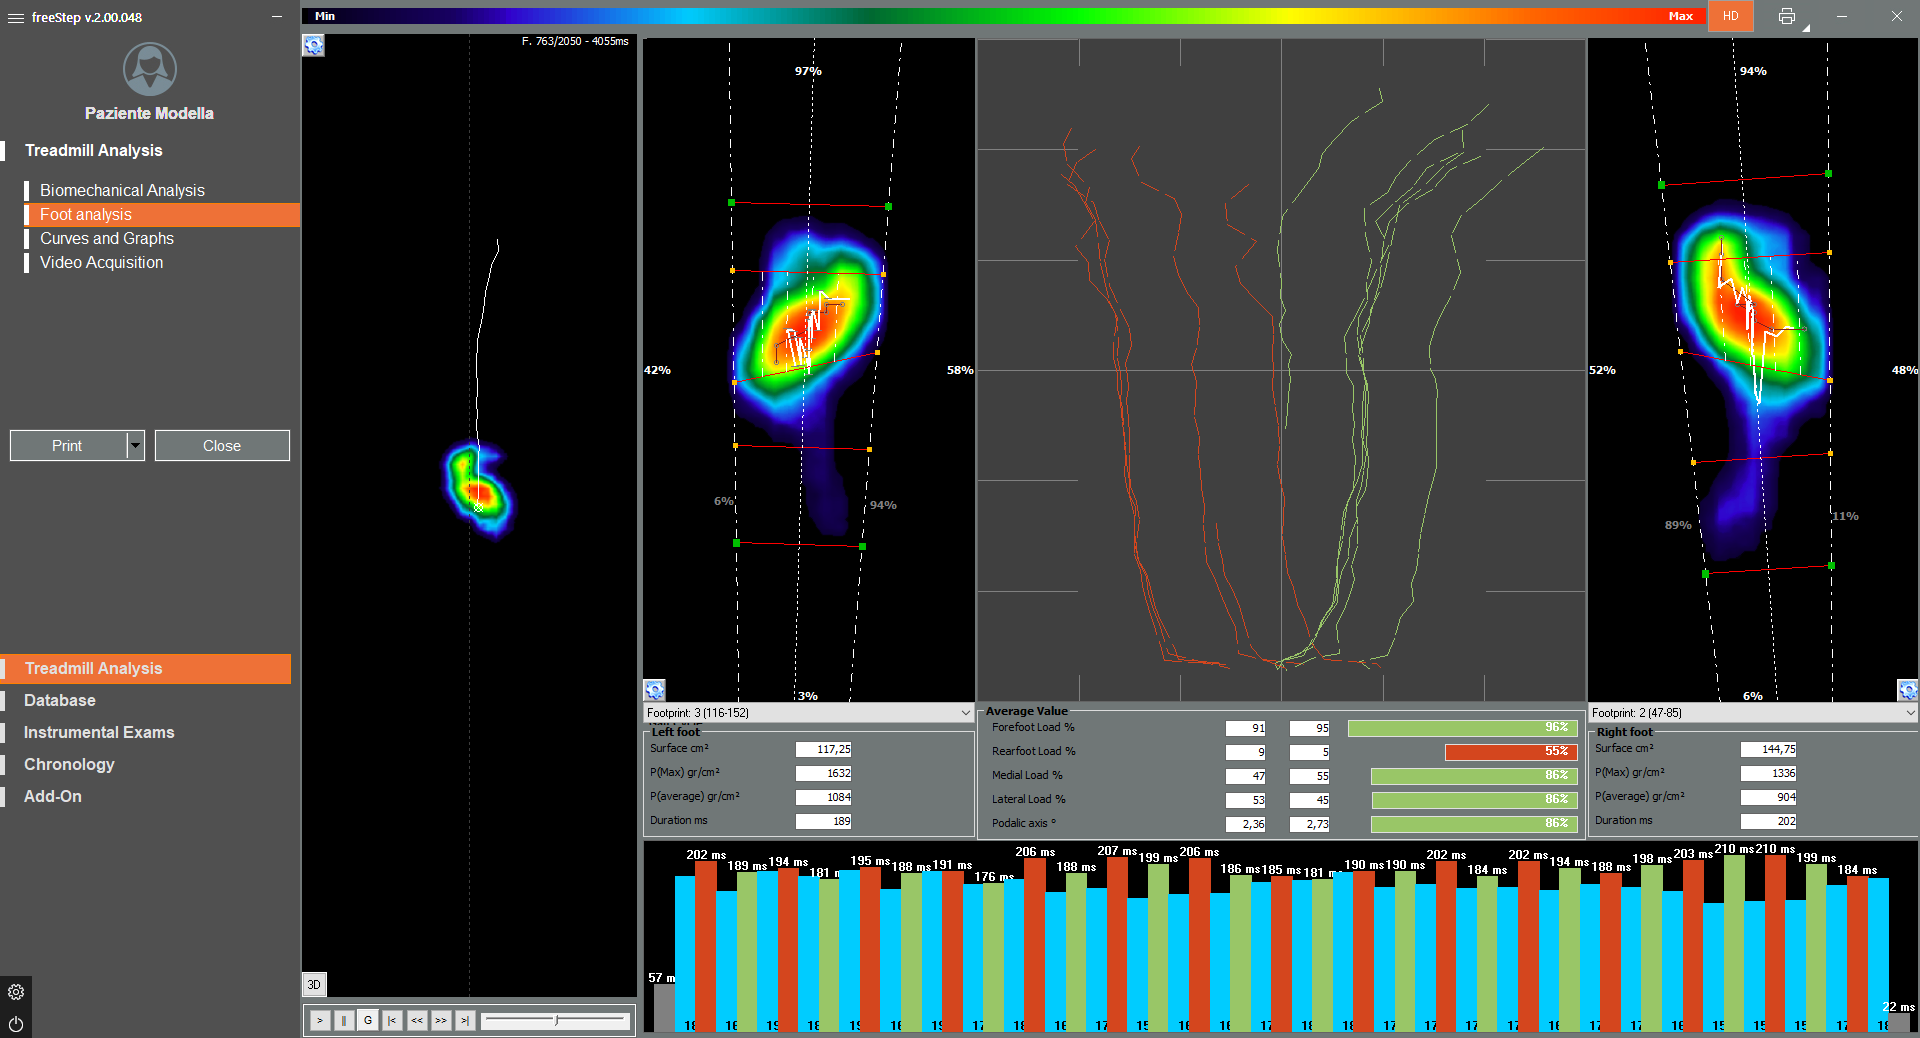
Task: Open the left Footprint: 3 (116-152) dropdown
Action: pos(808,713)
